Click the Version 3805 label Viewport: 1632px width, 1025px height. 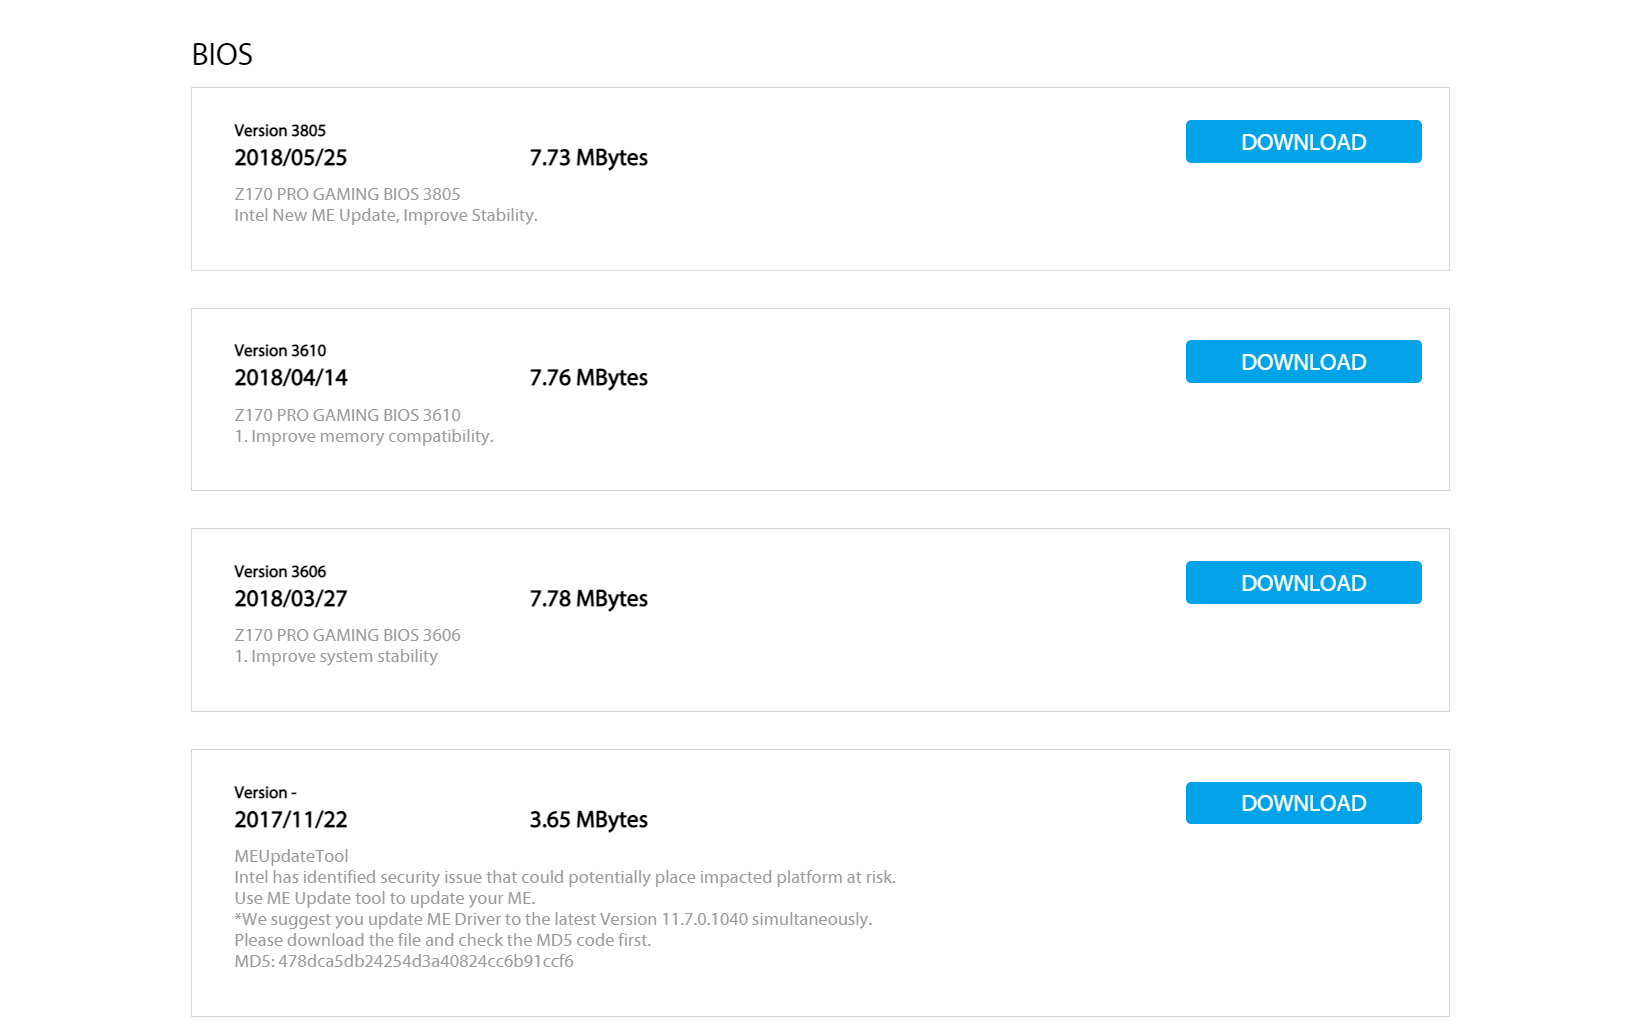coord(280,131)
